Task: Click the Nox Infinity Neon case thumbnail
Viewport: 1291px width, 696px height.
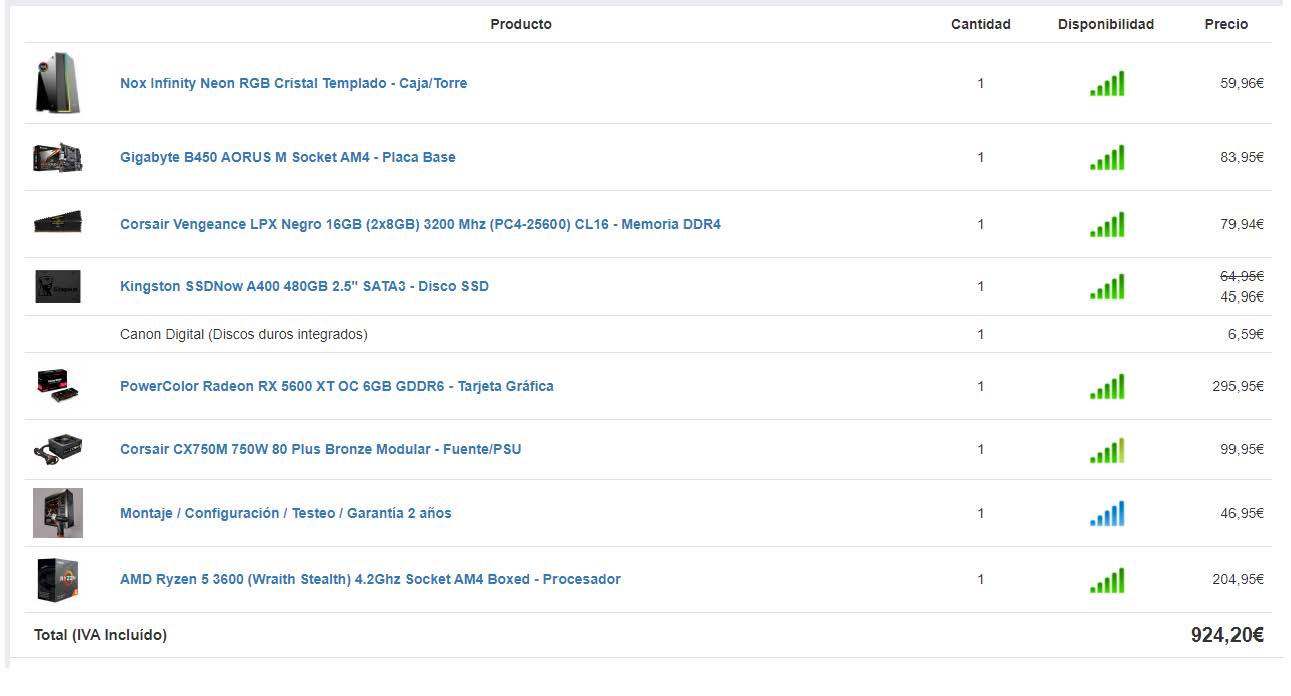Action: click(57, 83)
